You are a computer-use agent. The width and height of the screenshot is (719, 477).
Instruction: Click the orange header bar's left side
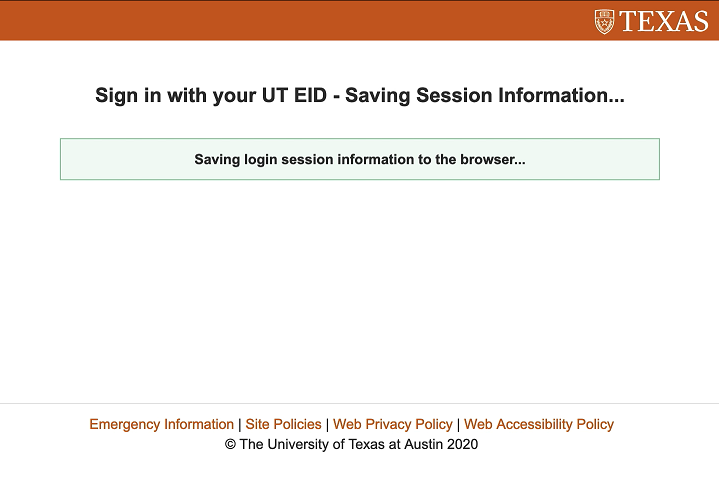point(150,21)
